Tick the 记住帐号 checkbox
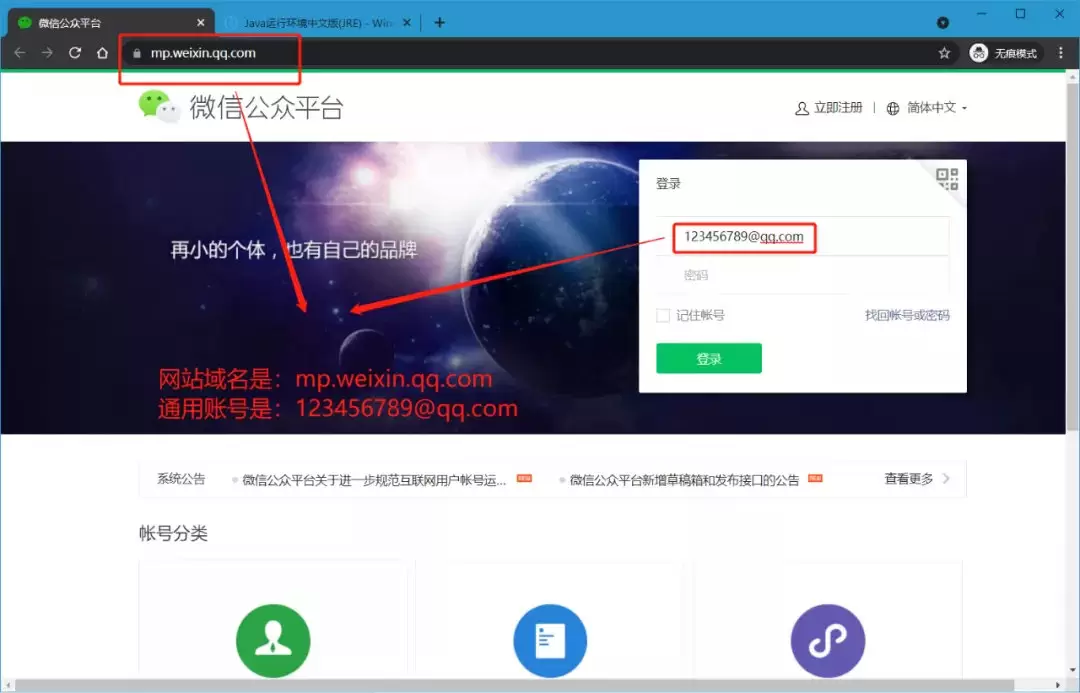 pyautogui.click(x=663, y=316)
